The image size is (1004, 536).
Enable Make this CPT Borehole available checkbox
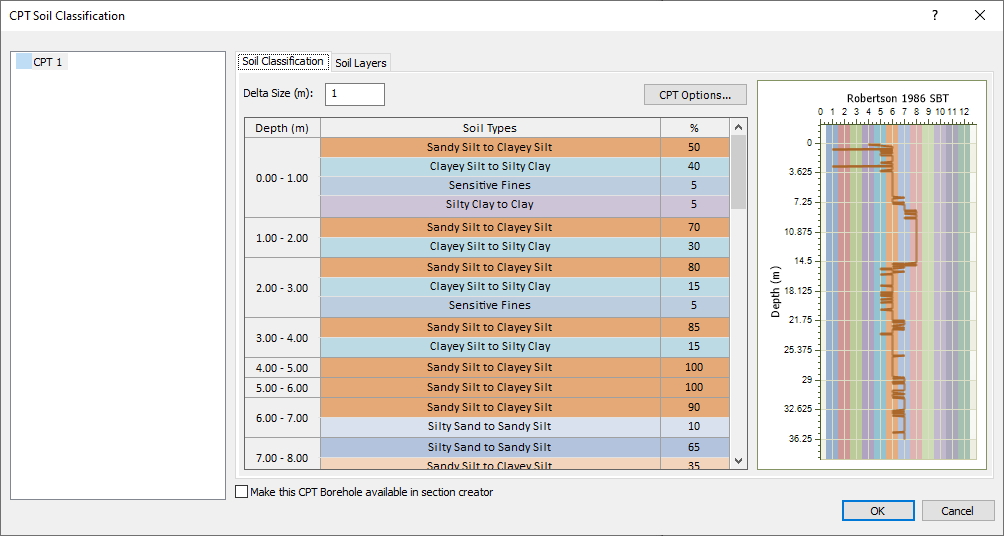[x=241, y=492]
